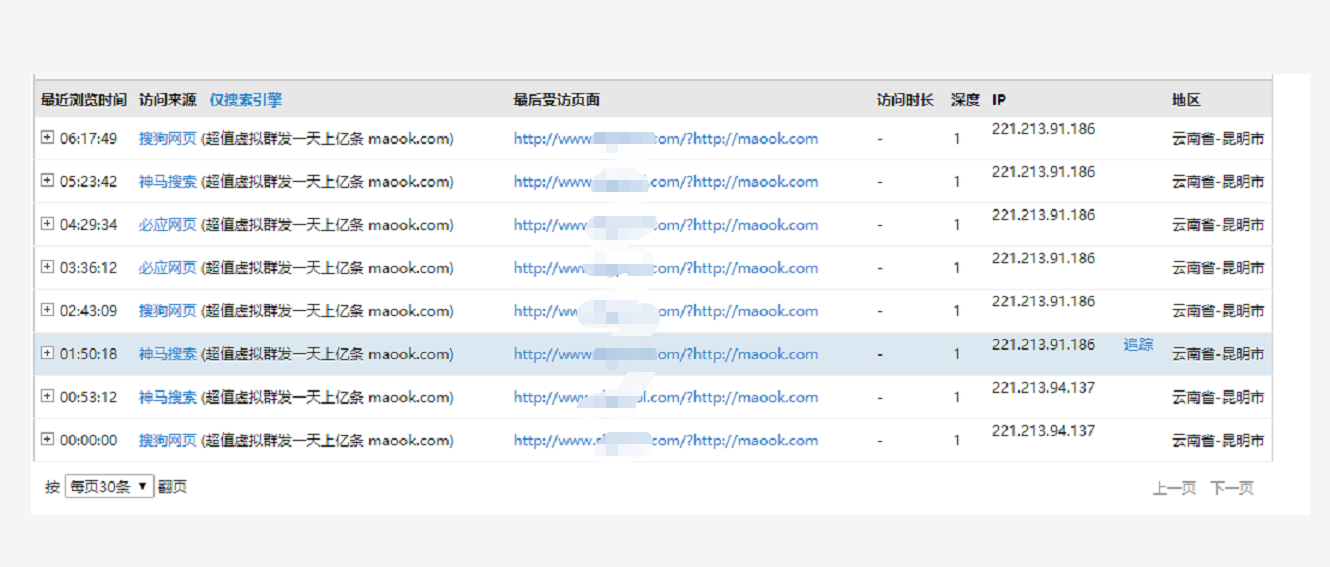Image resolution: width=1330 pixels, height=567 pixels.
Task: Expand the 06:17:49 visit row
Action: [46, 138]
